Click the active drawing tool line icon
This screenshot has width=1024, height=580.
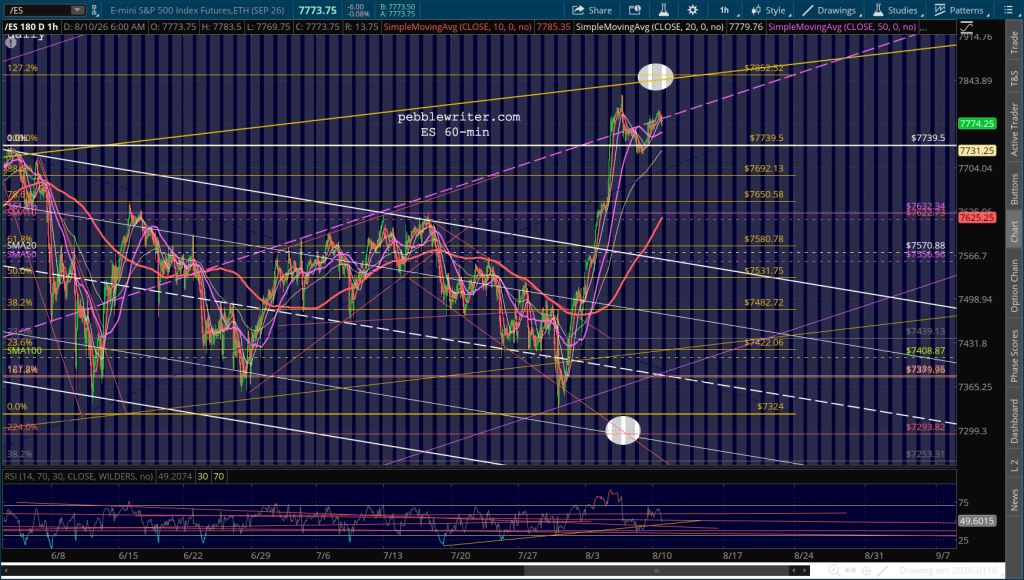883,570
